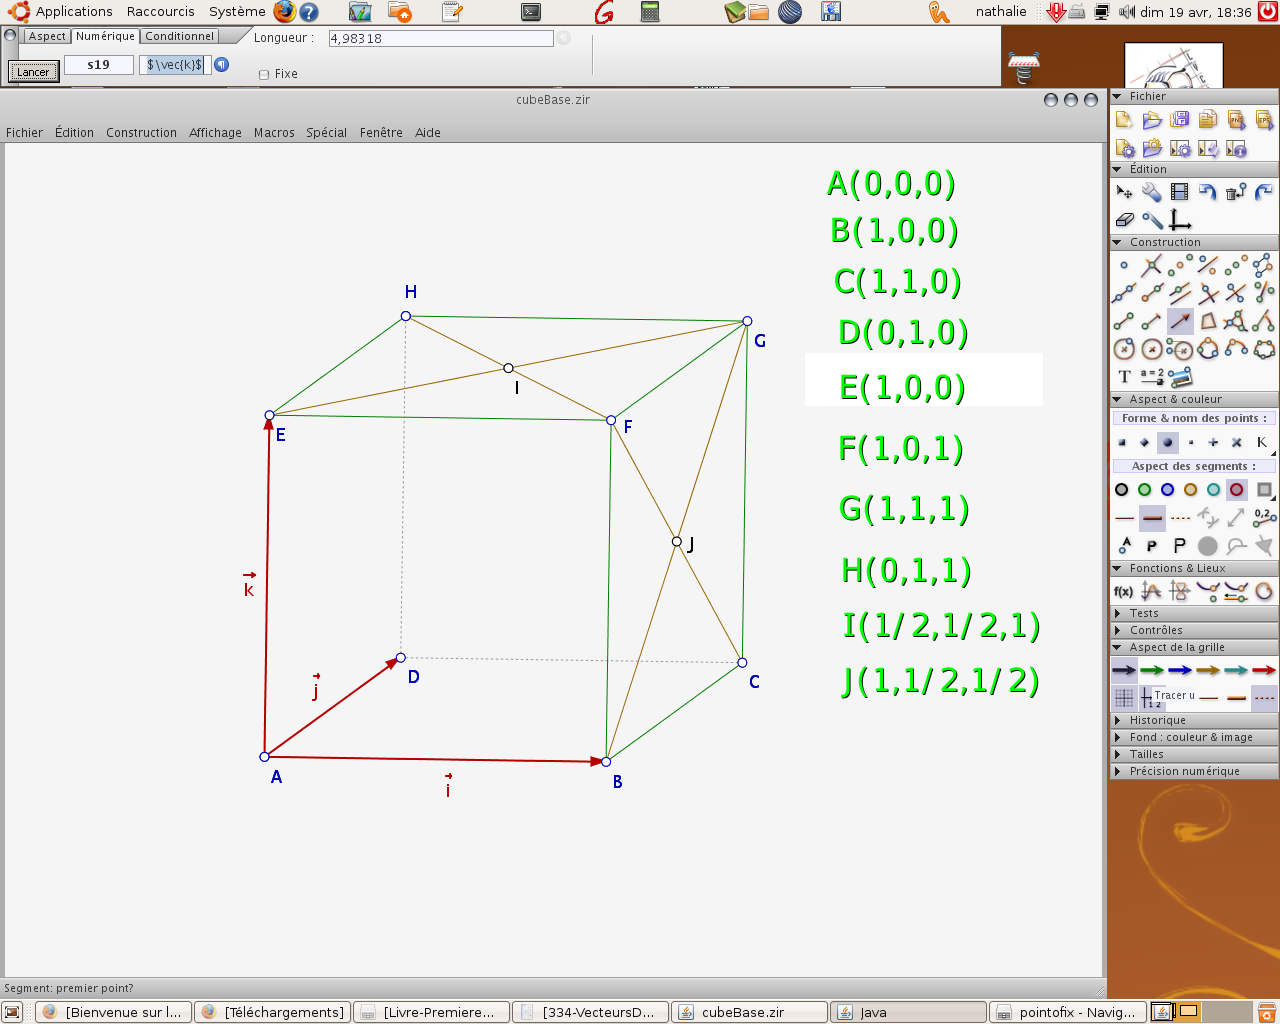
Task: Click the animation filmstrip icon
Action: [1180, 192]
